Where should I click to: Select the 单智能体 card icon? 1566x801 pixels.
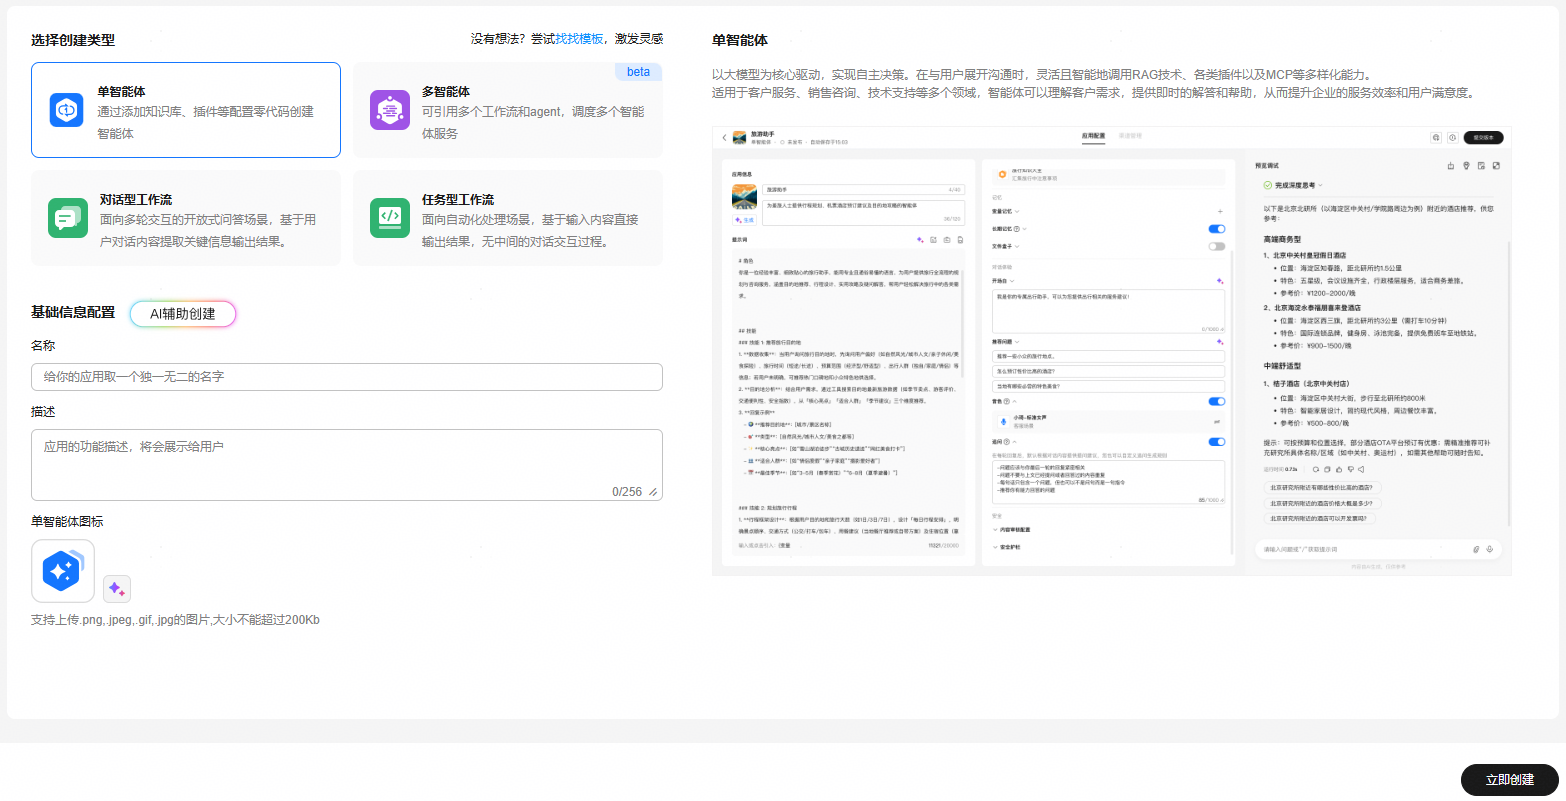[67, 110]
